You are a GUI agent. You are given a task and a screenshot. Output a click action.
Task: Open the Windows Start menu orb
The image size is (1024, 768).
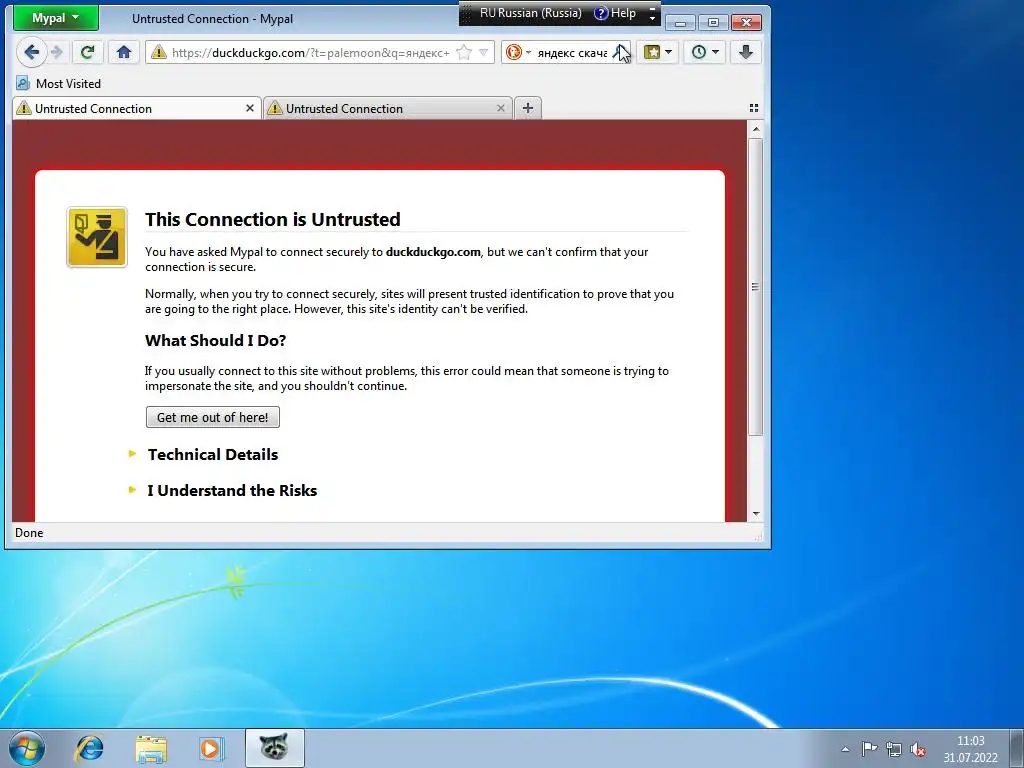coord(27,748)
